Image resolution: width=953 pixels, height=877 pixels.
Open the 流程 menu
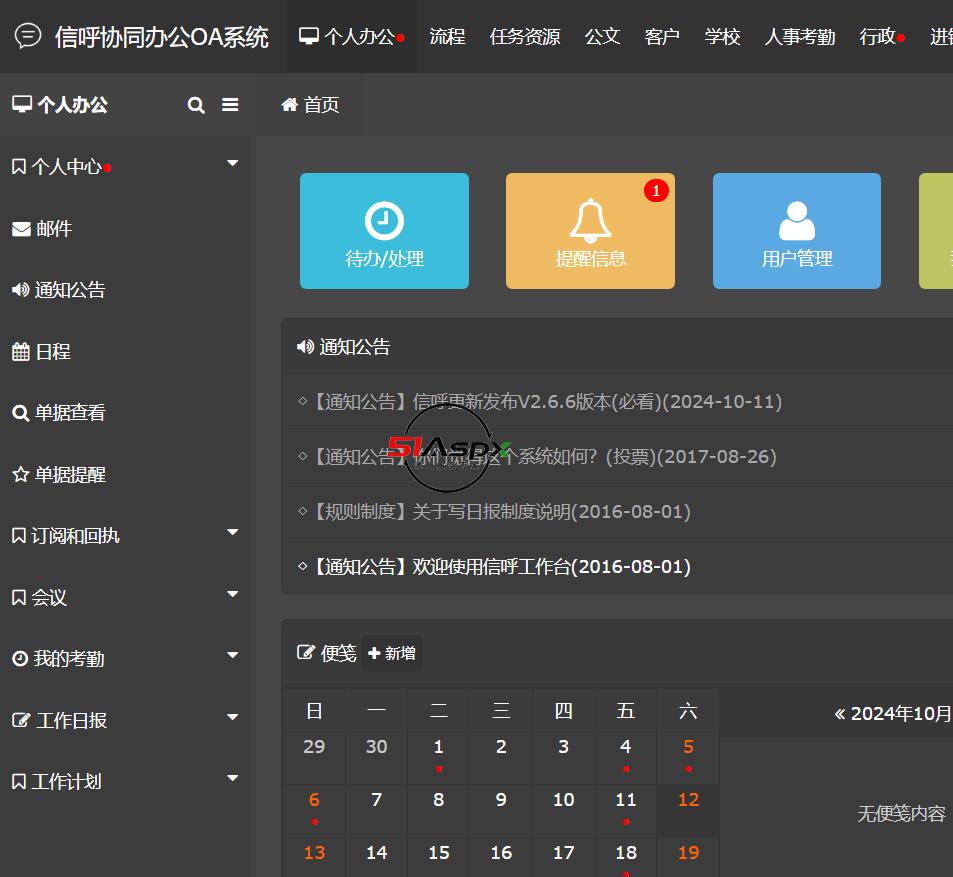tap(447, 36)
